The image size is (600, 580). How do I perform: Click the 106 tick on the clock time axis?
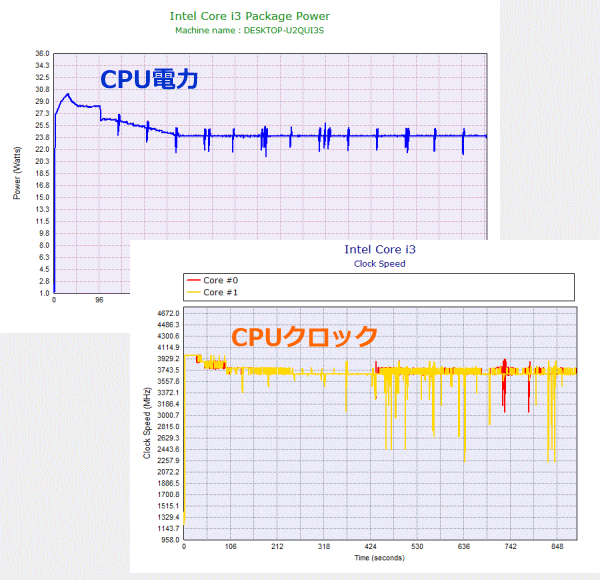[x=230, y=547]
